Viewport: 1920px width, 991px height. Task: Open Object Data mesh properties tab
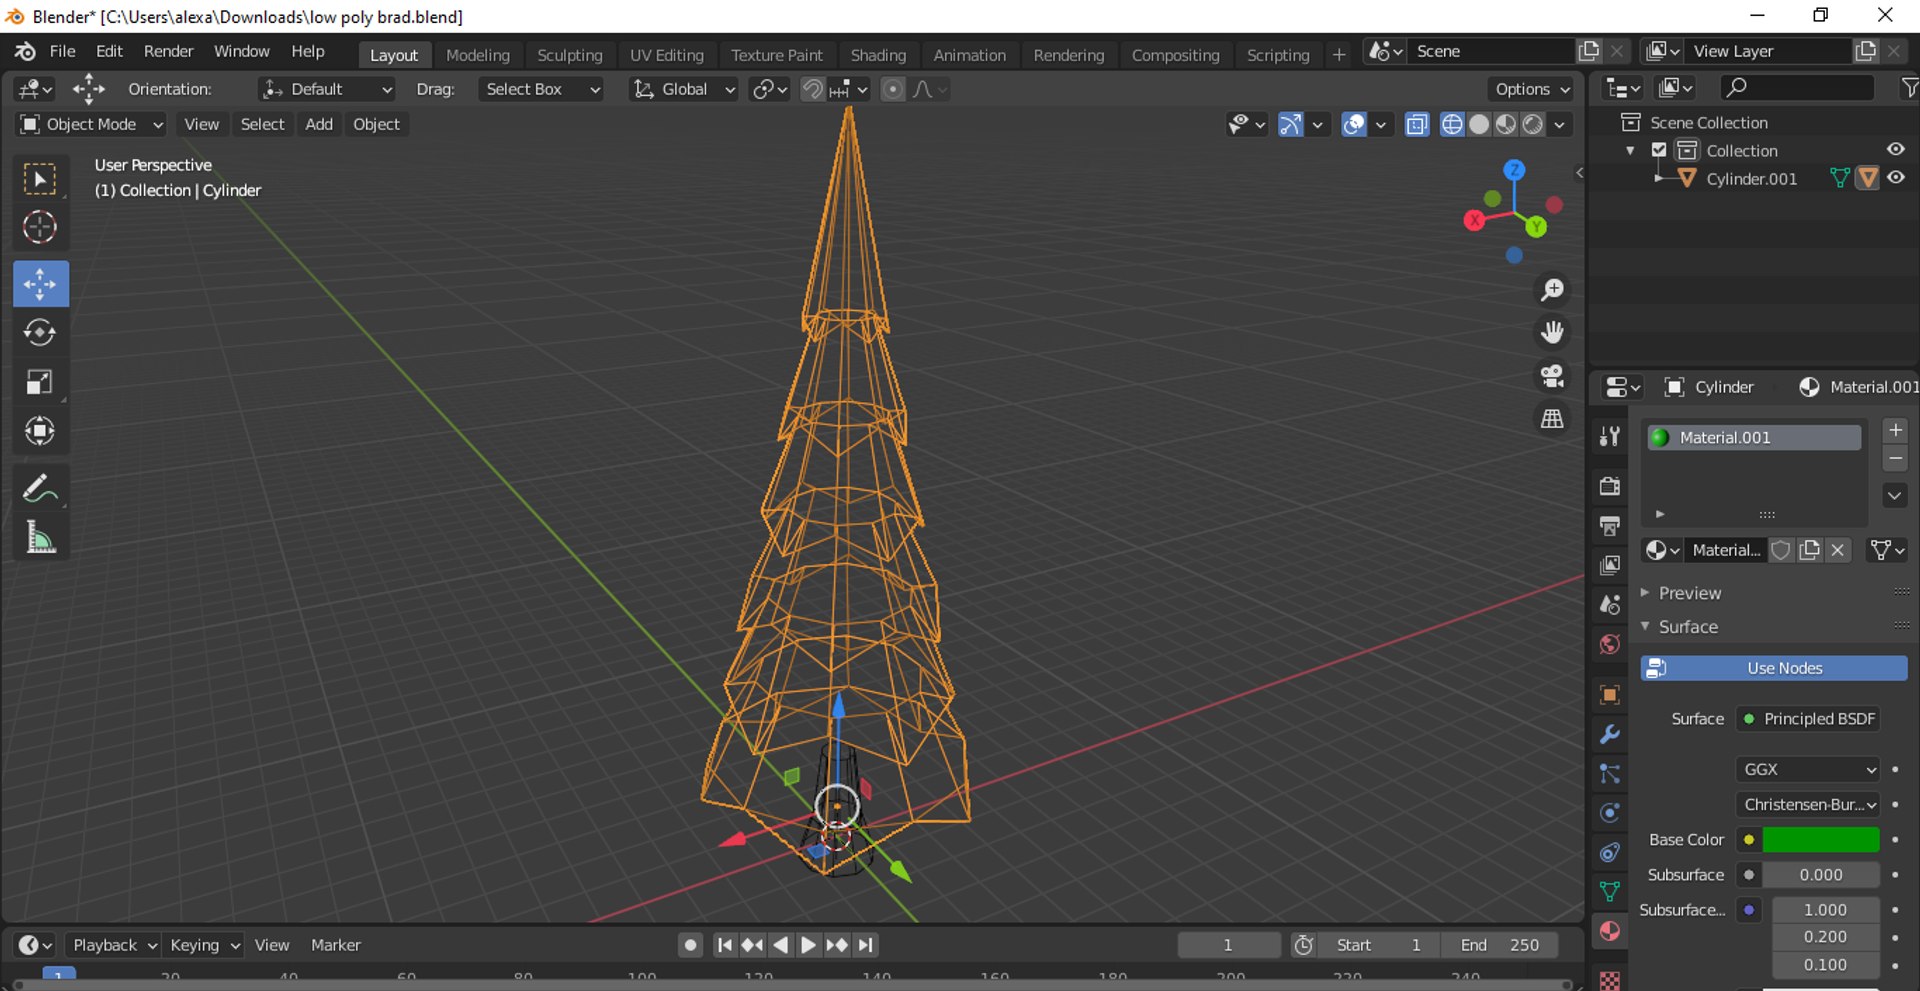[x=1609, y=891]
